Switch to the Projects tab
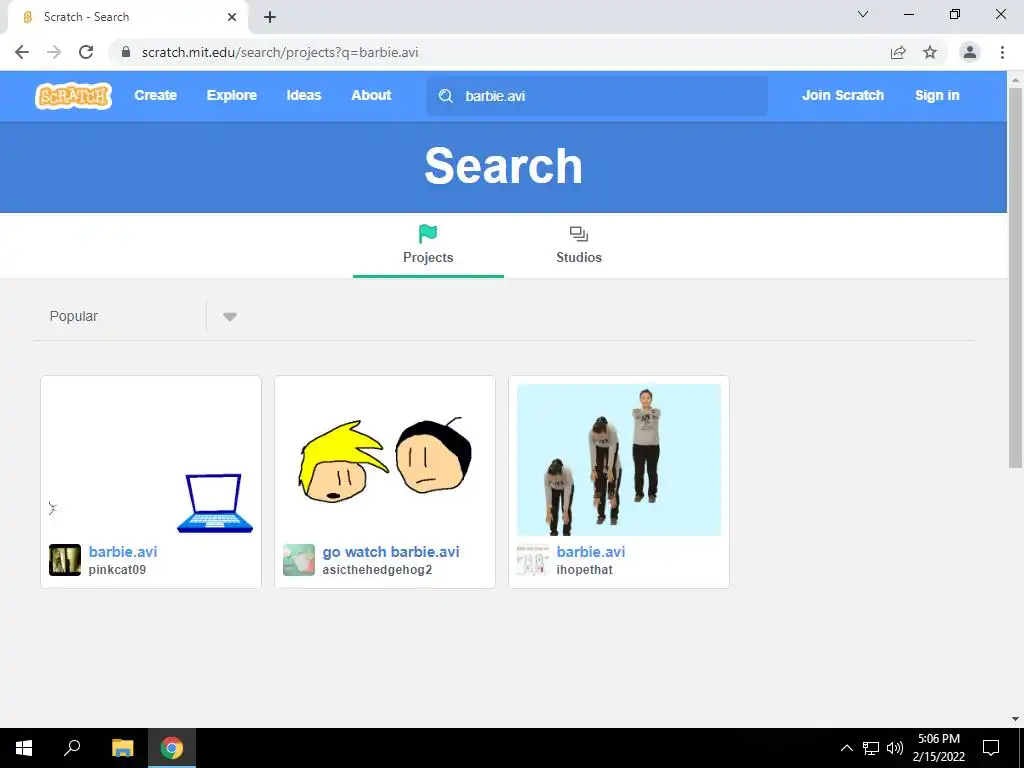Screen dimensions: 1024x768 [428, 246]
